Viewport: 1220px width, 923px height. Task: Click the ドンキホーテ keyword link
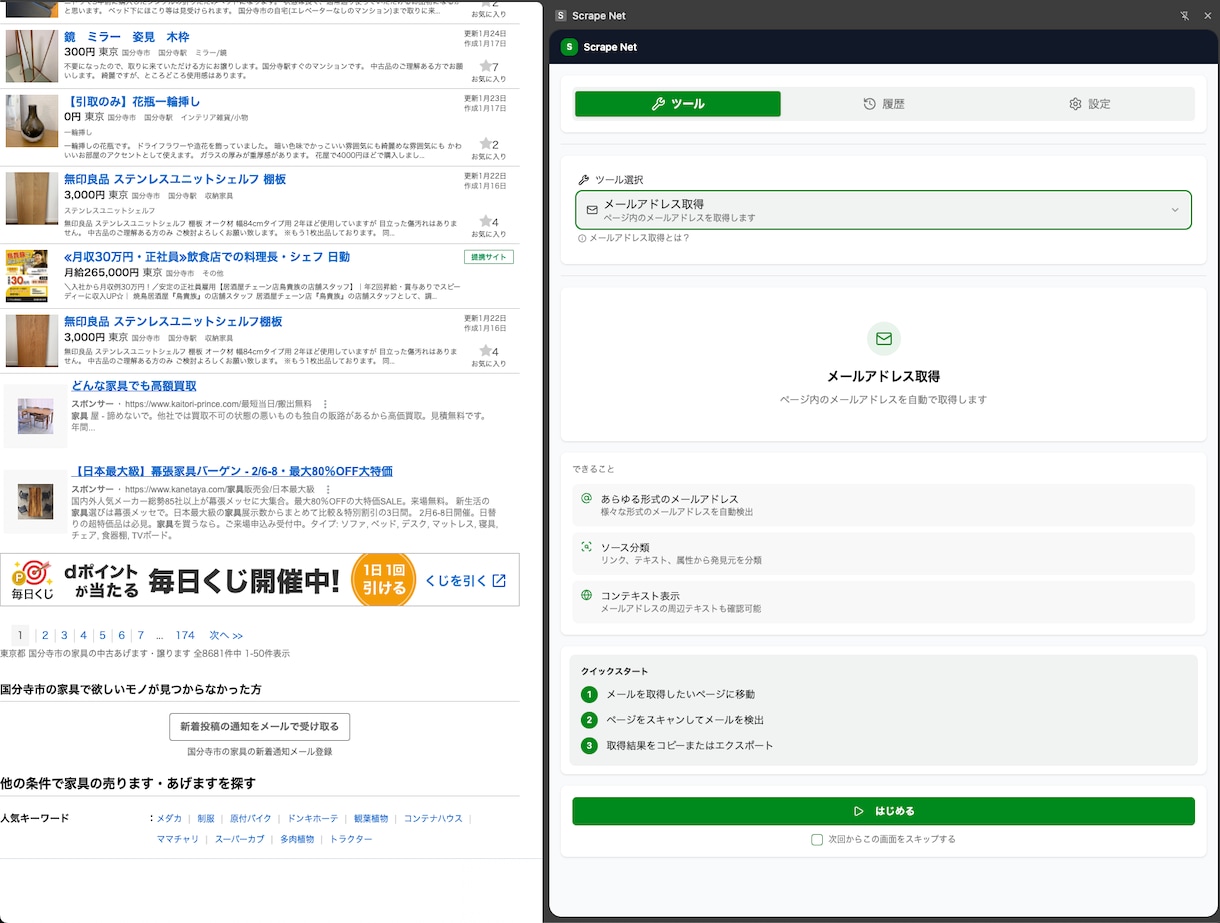coord(313,818)
